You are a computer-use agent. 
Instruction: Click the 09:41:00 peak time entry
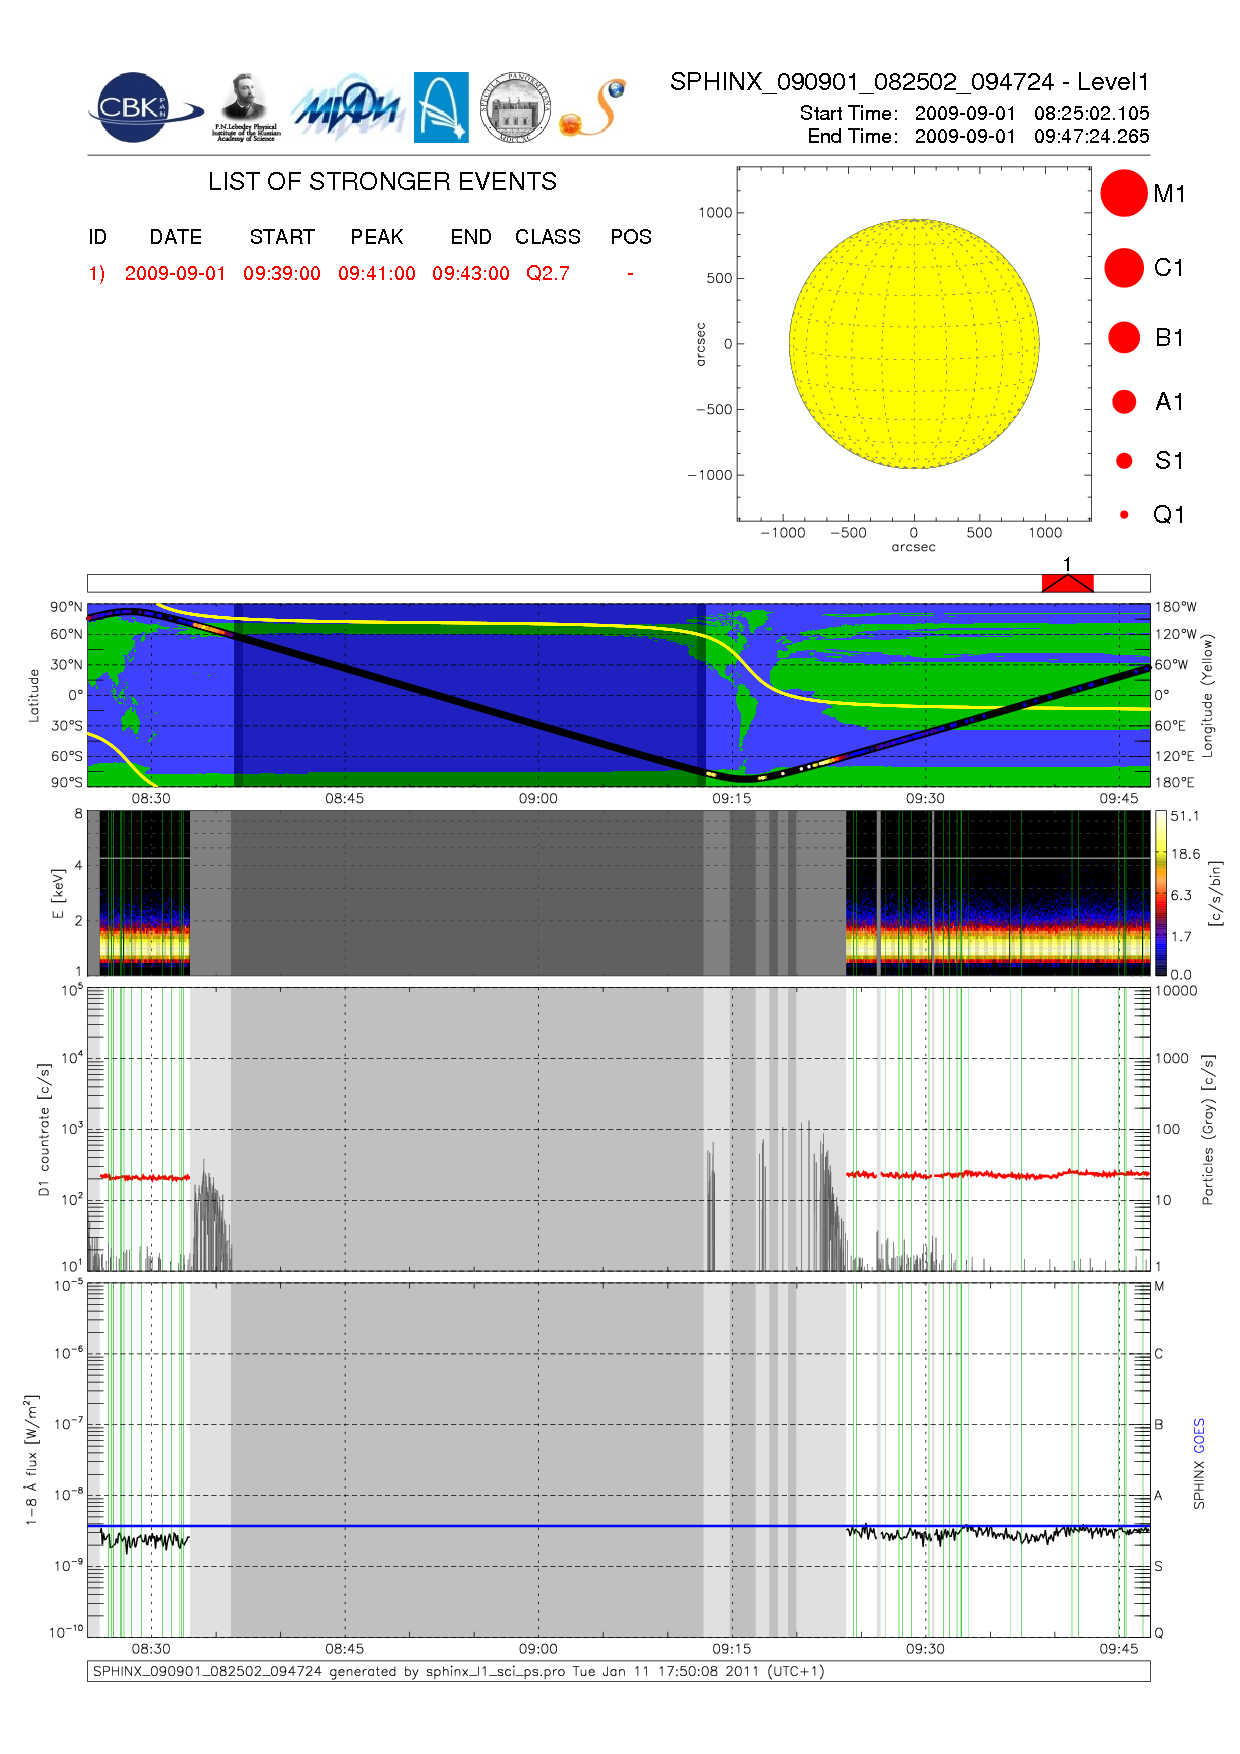coord(376,274)
